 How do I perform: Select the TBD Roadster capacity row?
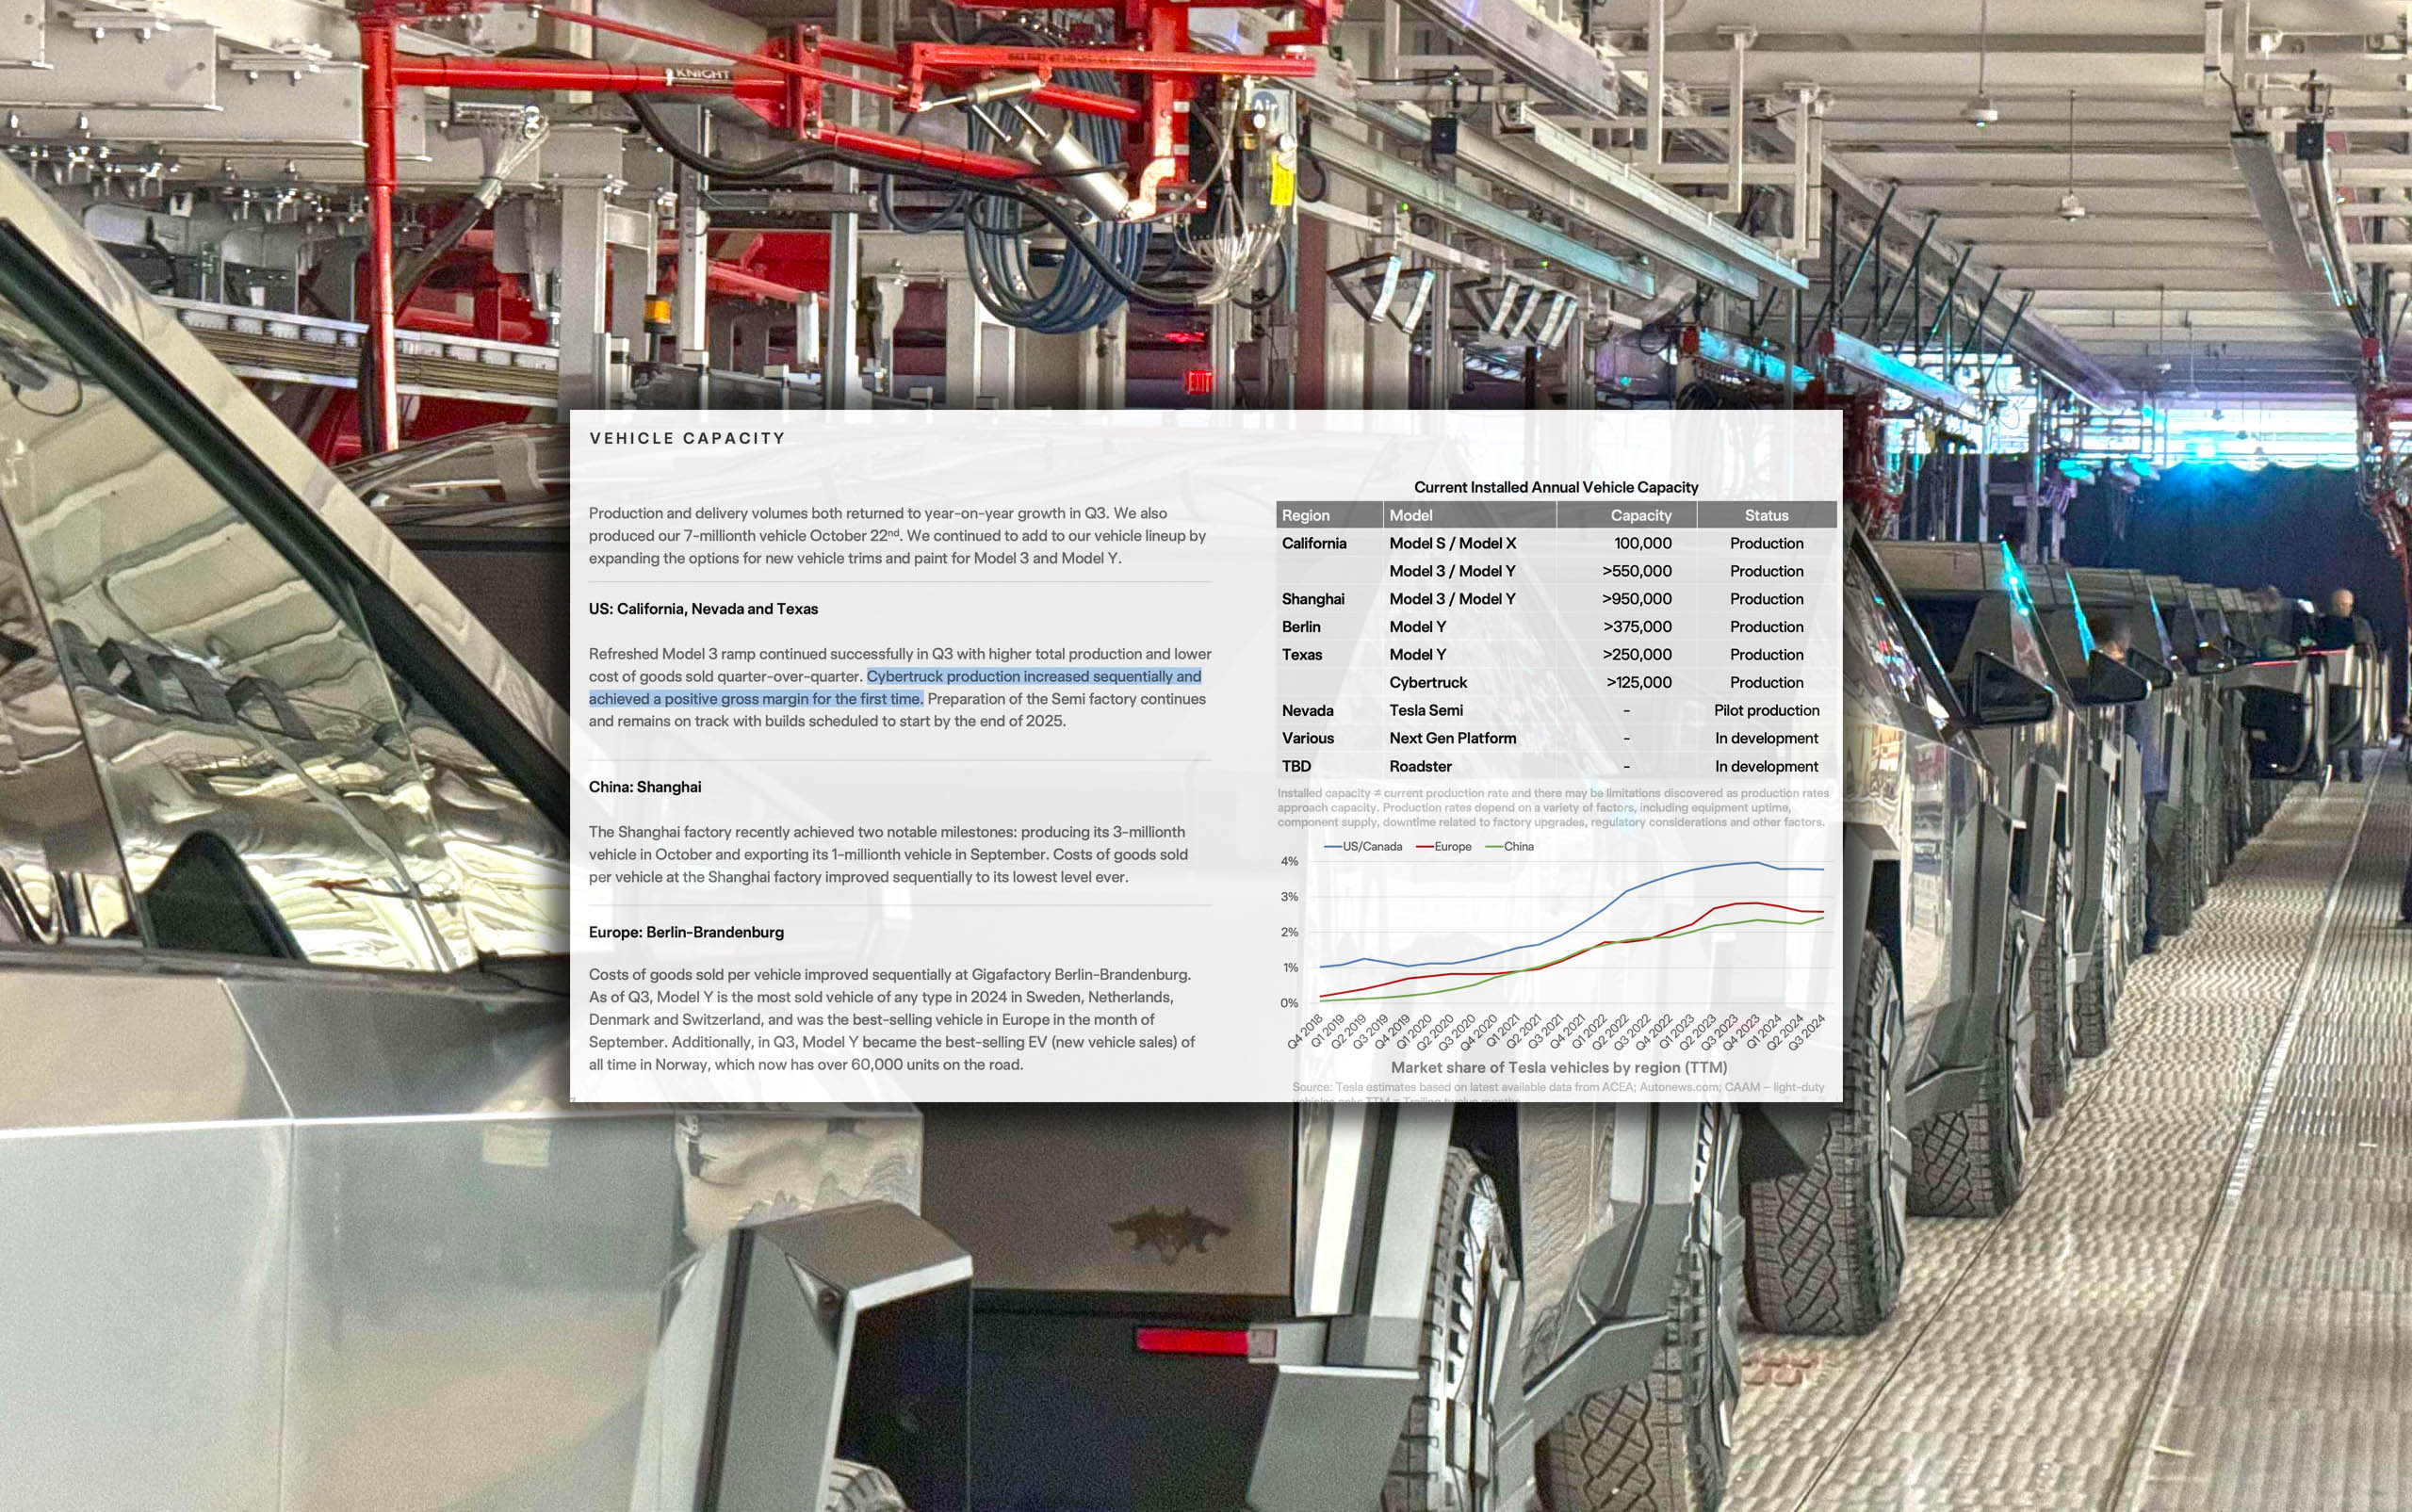tap(1556, 767)
